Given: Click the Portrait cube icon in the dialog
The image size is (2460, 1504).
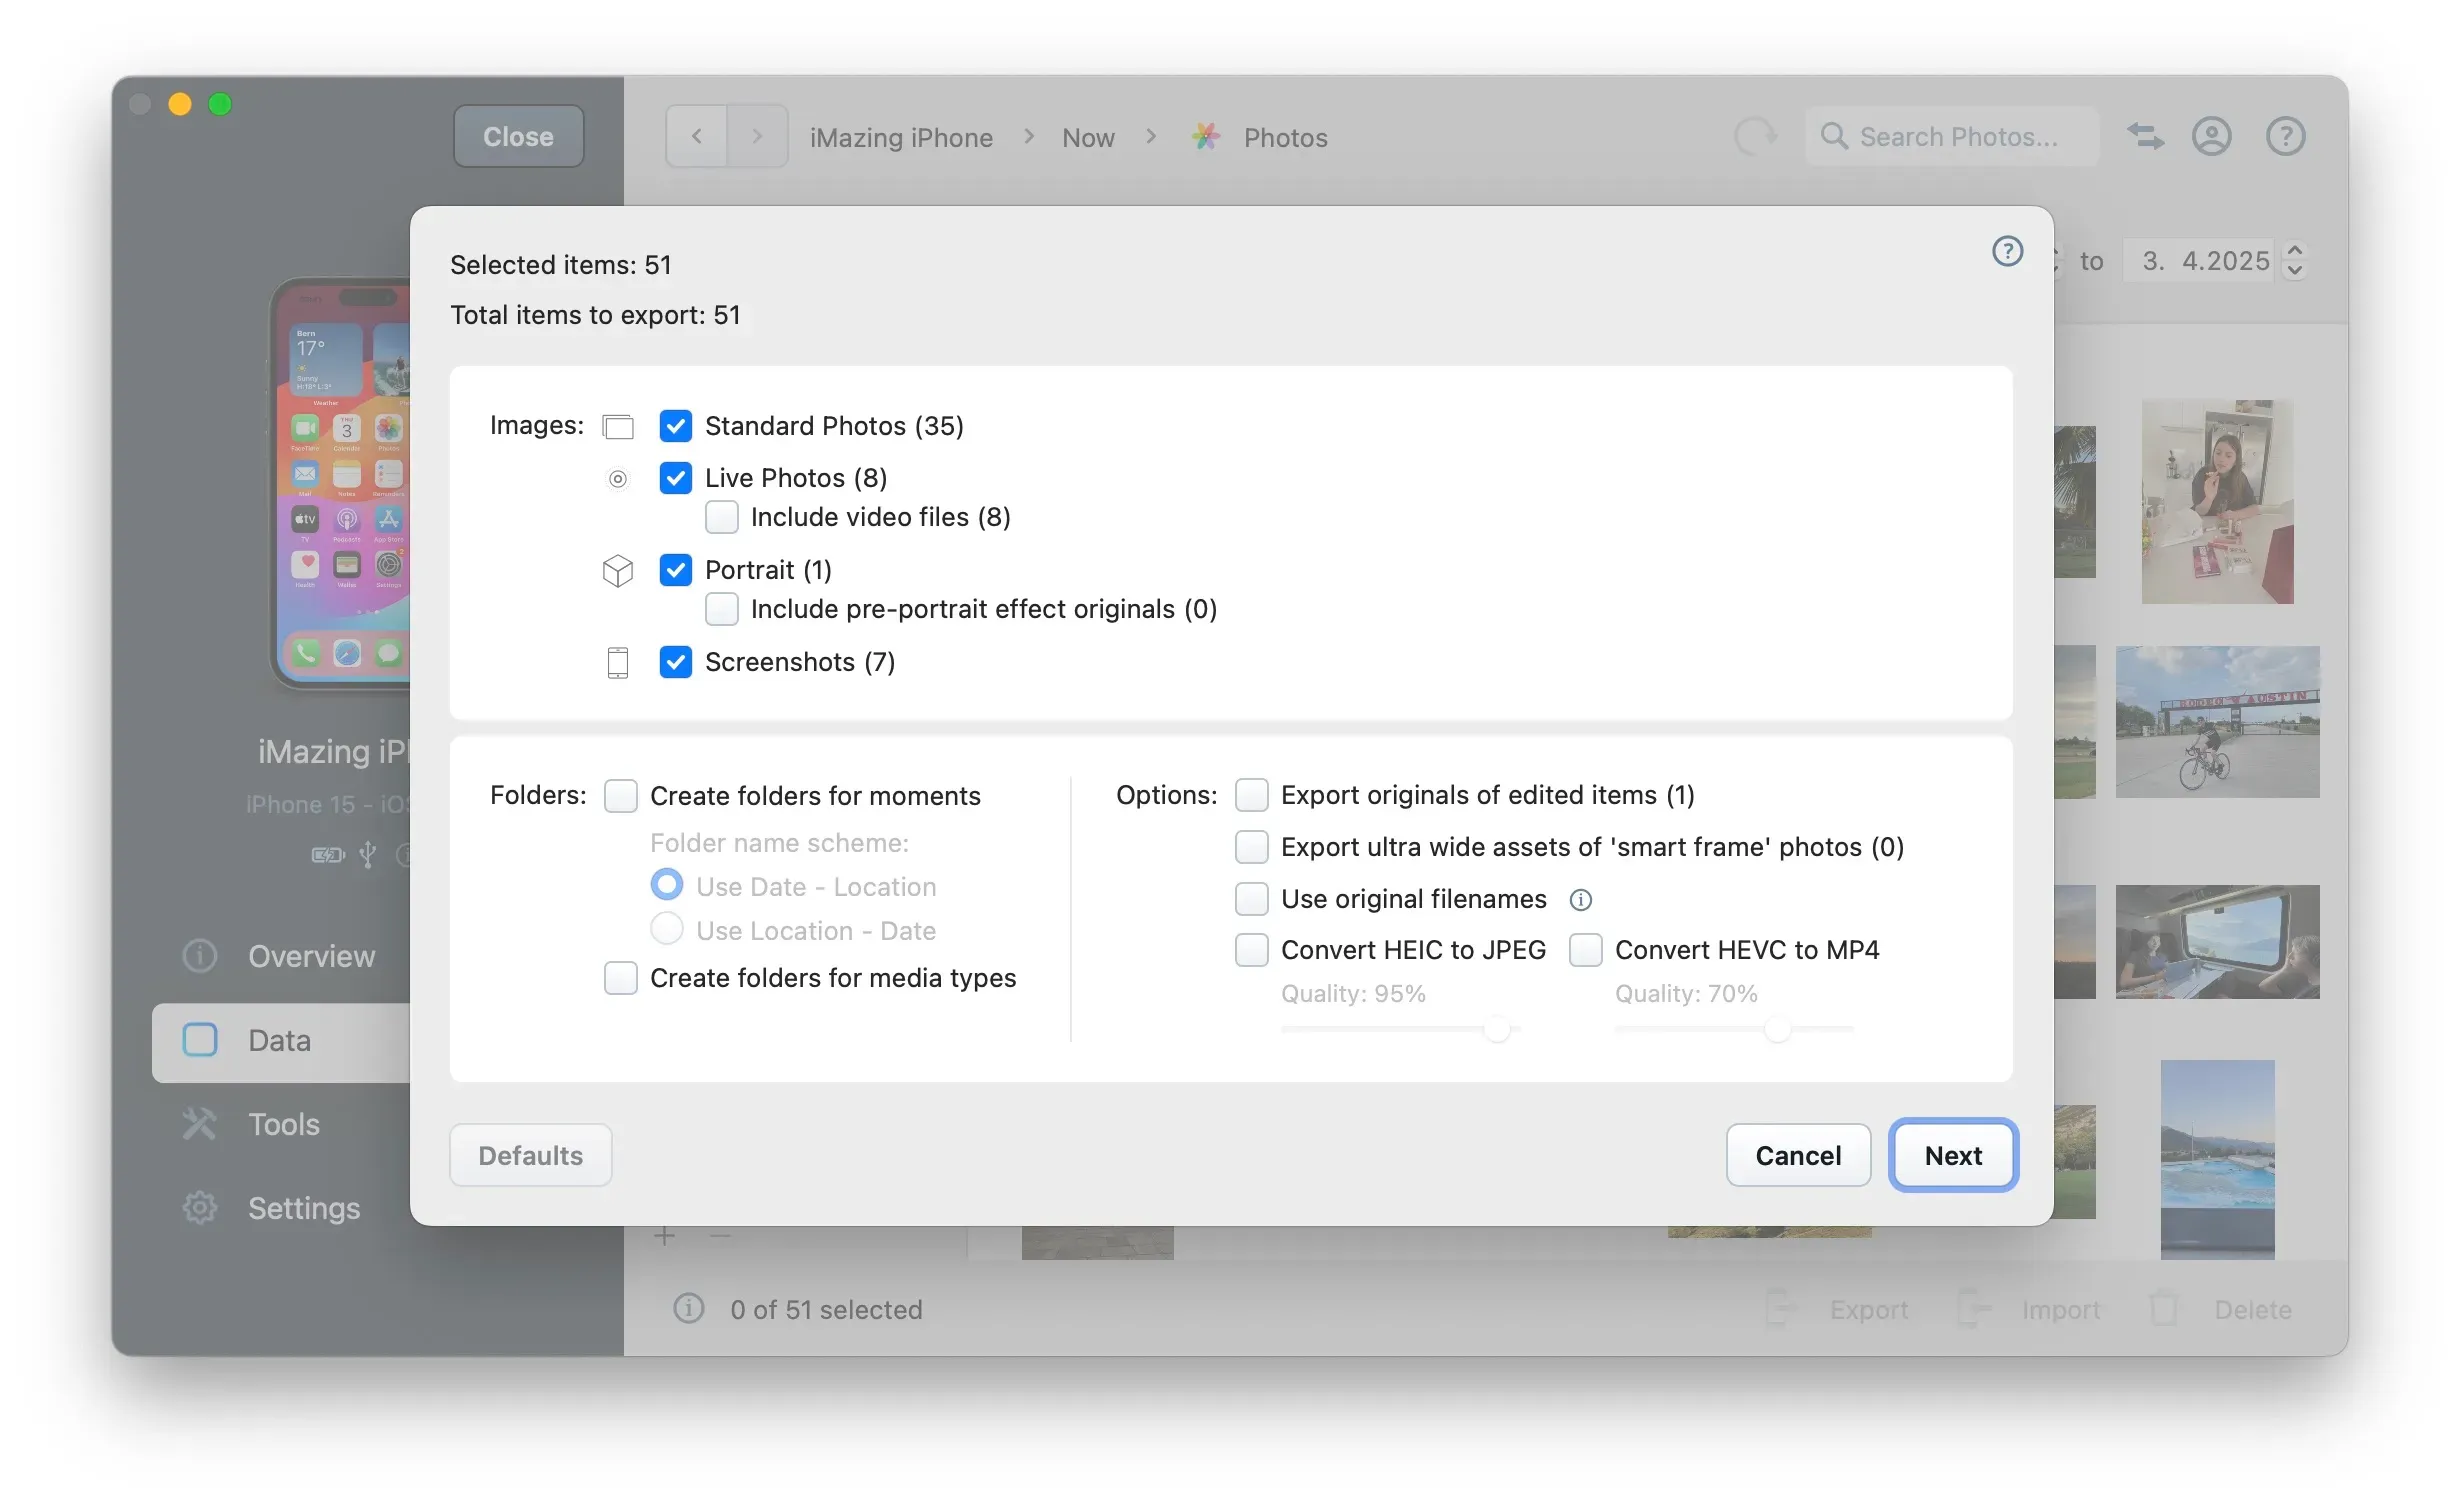Looking at the screenshot, I should (x=618, y=571).
